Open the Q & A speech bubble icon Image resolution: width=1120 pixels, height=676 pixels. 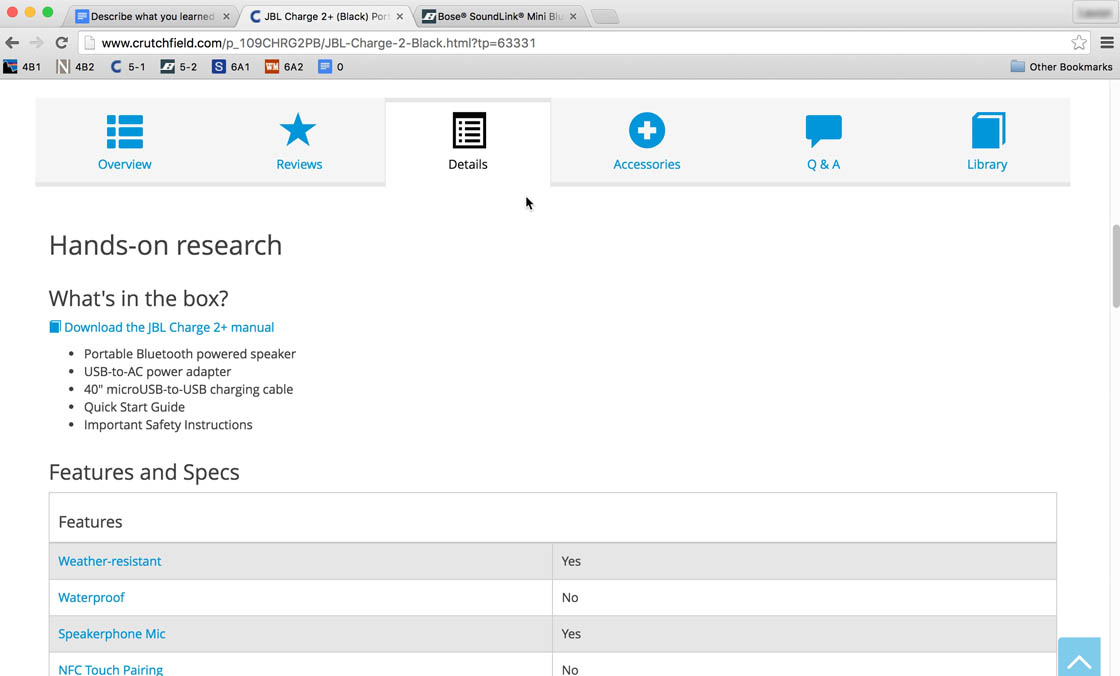(823, 131)
